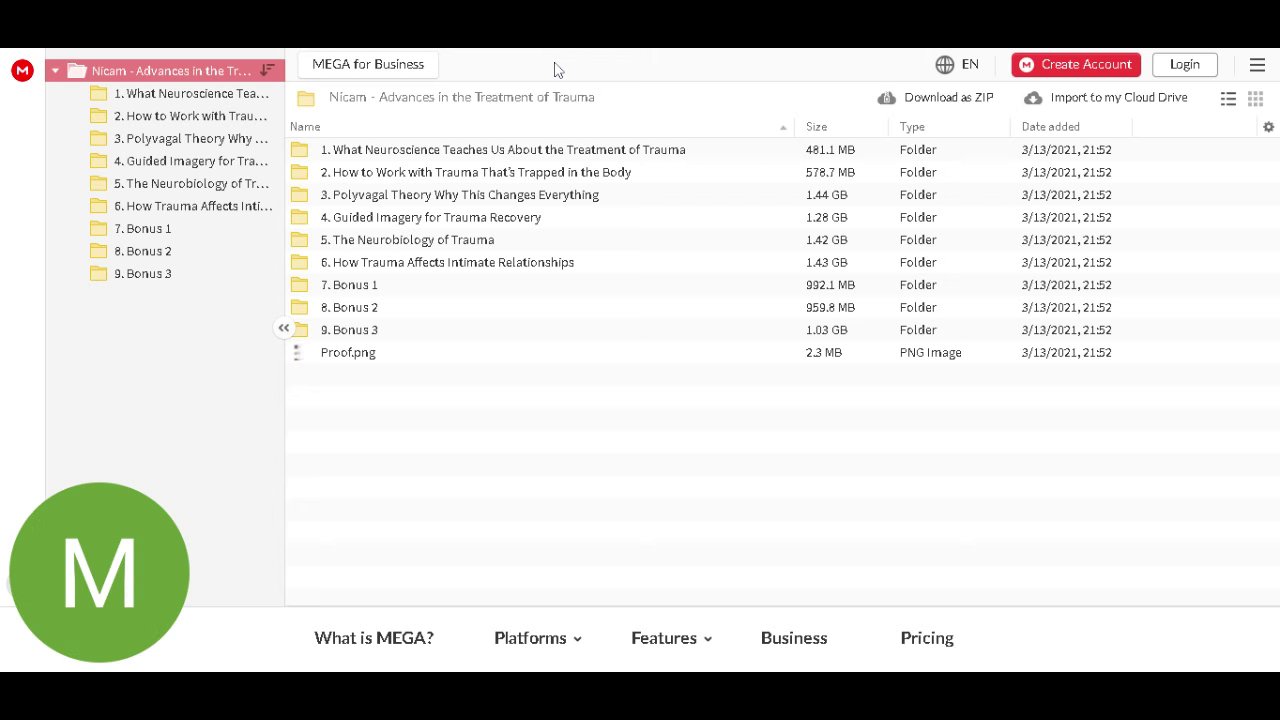Open the MEGA for Business tab

point(368,64)
